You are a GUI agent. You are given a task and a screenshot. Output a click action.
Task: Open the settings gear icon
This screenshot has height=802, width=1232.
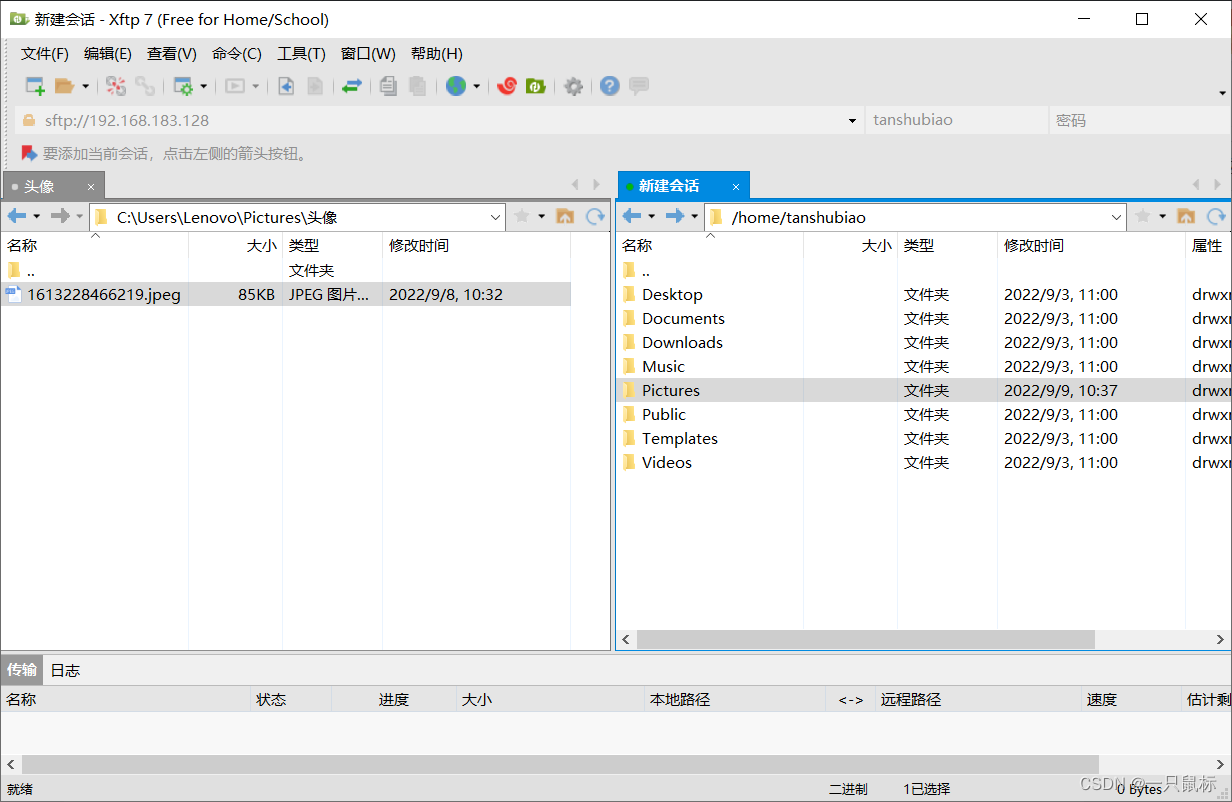click(573, 86)
